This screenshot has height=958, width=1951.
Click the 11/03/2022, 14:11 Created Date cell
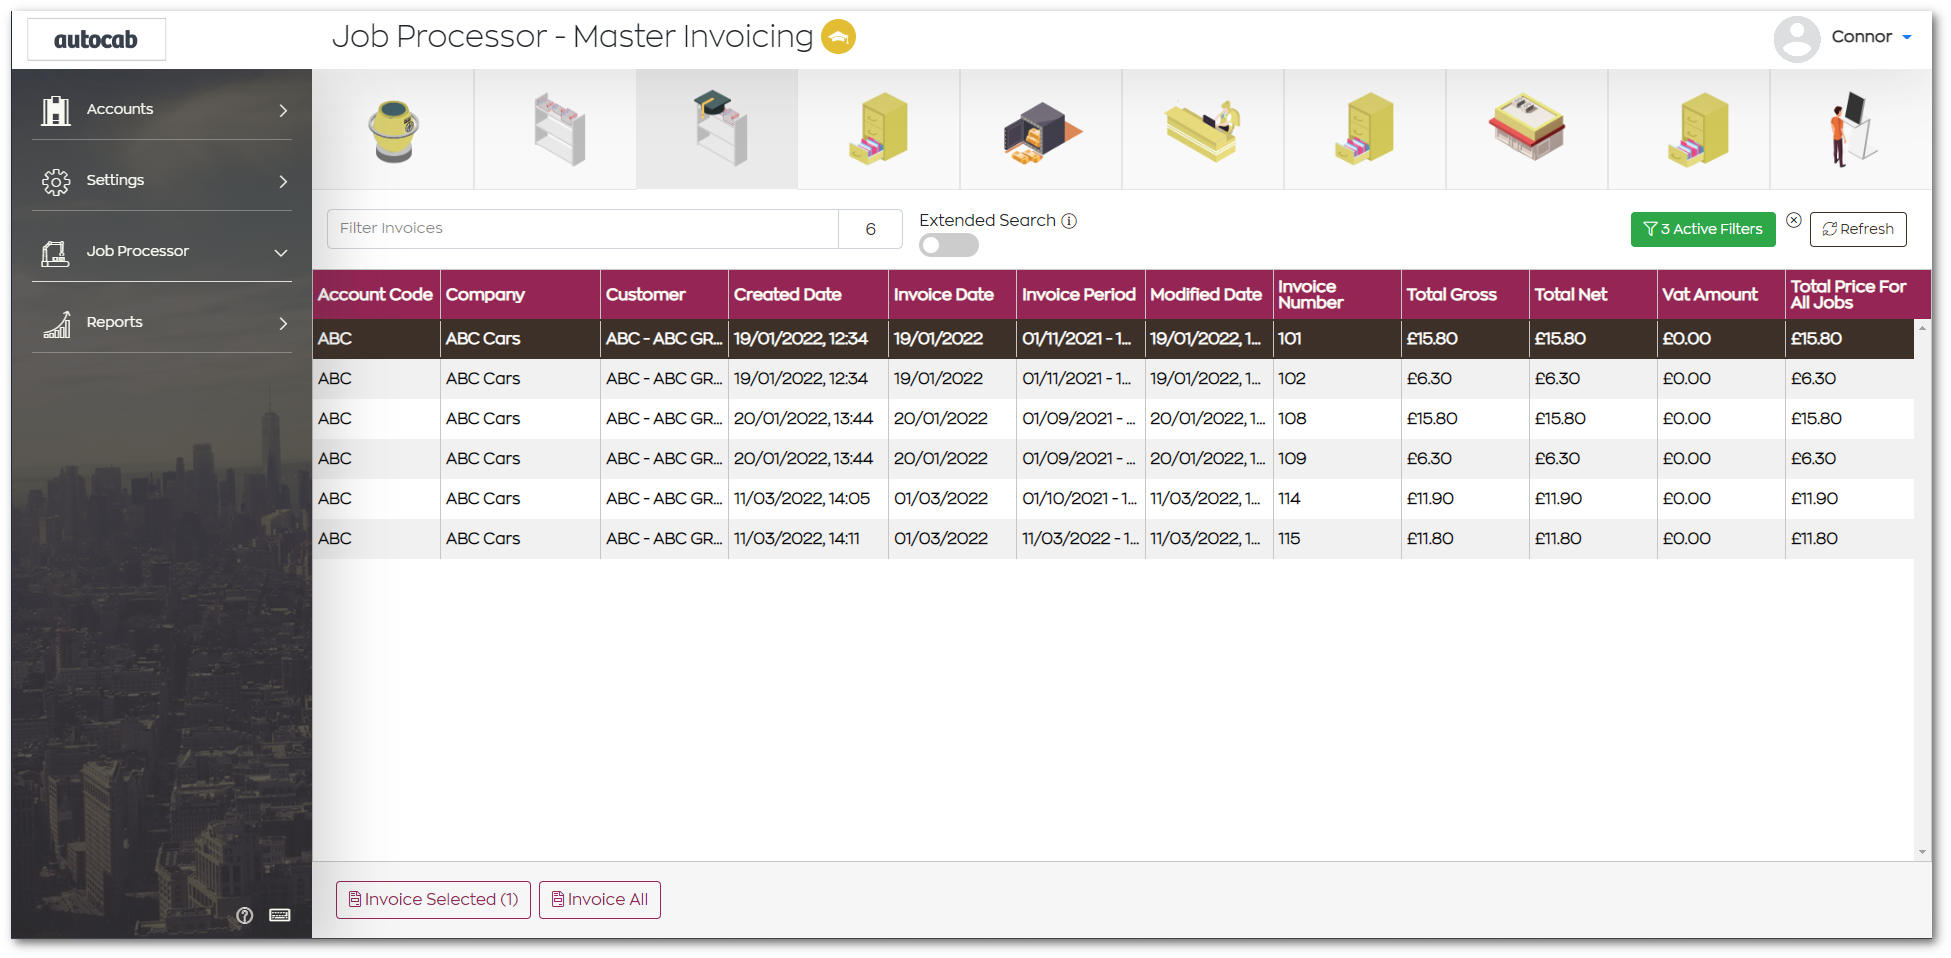click(808, 539)
